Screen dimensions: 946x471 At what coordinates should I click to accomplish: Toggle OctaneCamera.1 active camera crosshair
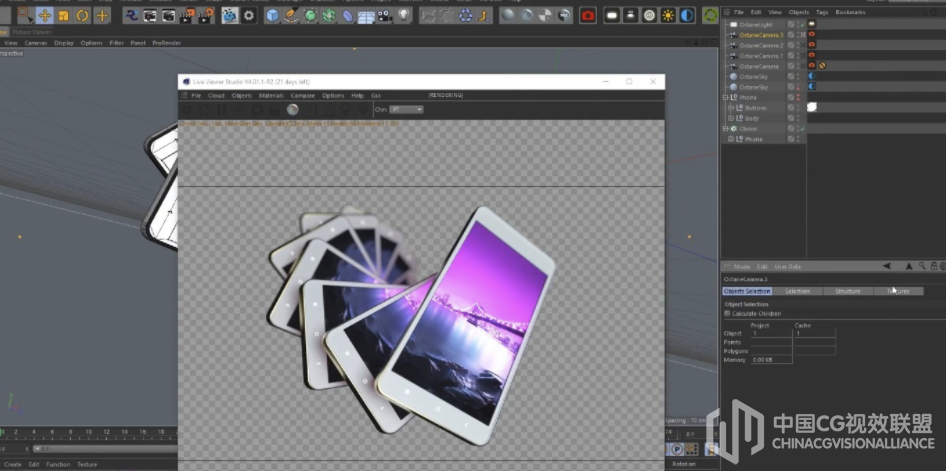(x=803, y=55)
